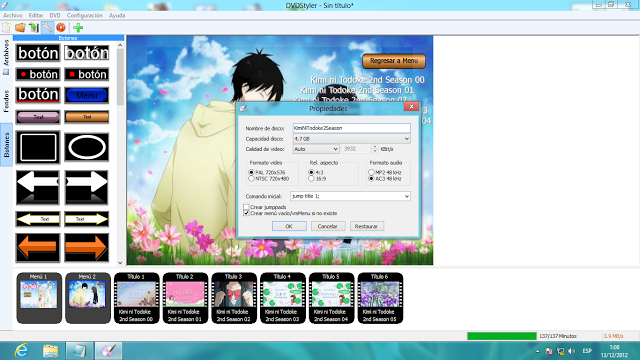Viewport: 640px width, 360px height.
Task: Click the green plus Add file icon
Action: coord(78,27)
